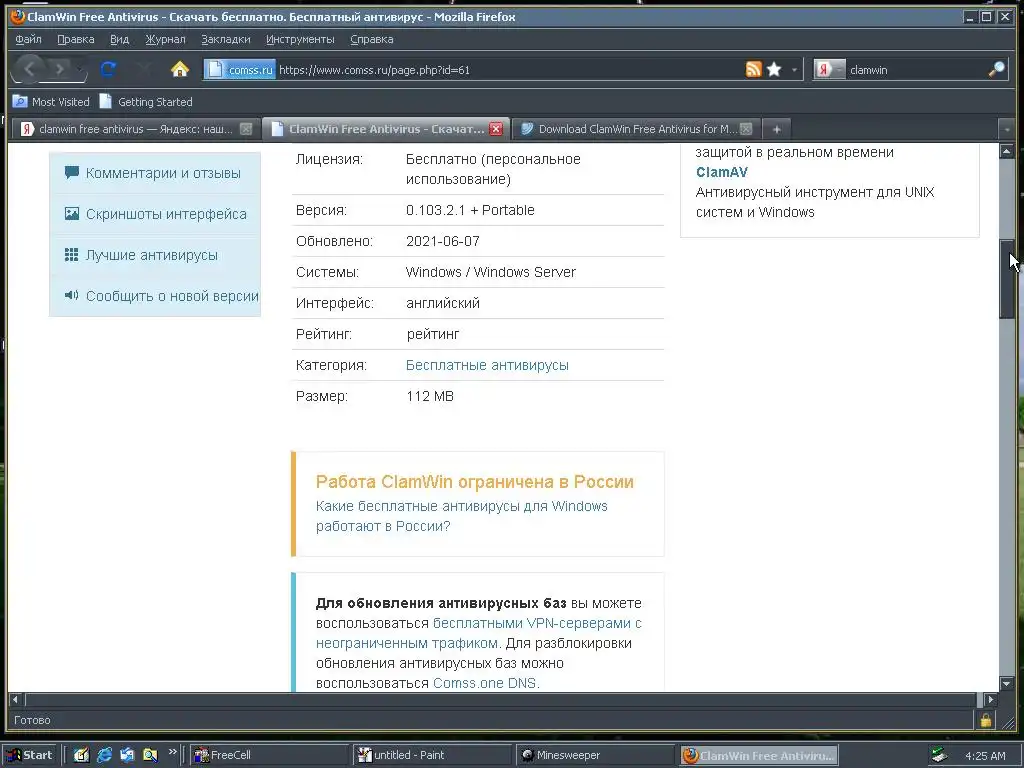Viewport: 1024px width, 768px height.
Task: Open a new tab with plus button
Action: tap(776, 129)
